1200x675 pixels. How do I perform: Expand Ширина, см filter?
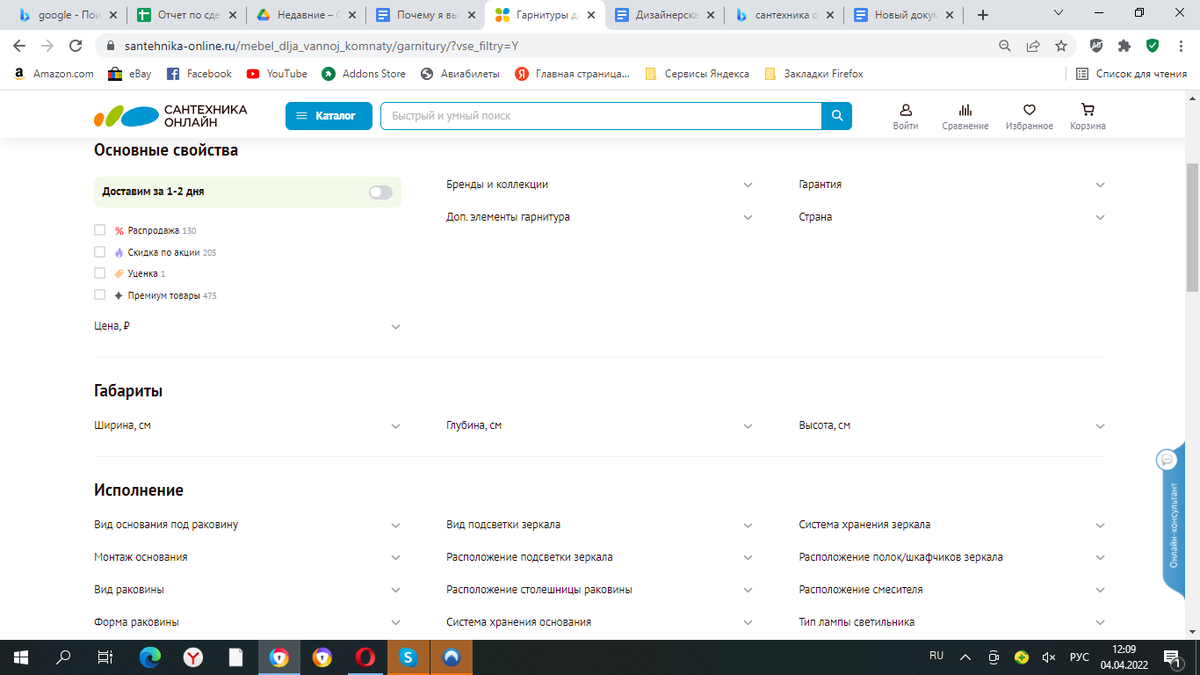pyautogui.click(x=247, y=426)
